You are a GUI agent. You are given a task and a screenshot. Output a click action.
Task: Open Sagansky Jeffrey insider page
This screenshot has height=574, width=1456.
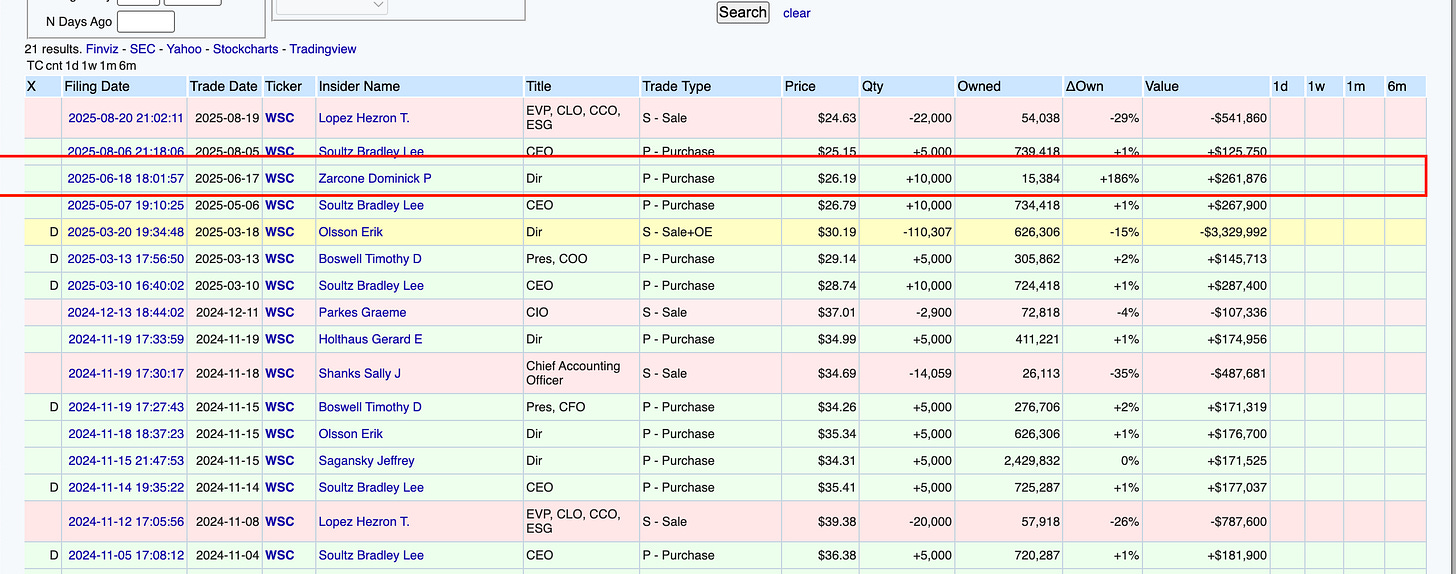coord(367,461)
